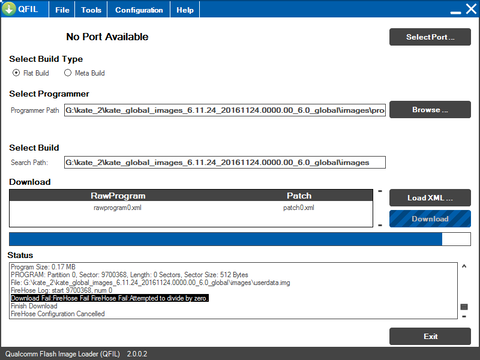Click the status log scroll up arrow
Screen dimensions: 480x360
[464, 266]
